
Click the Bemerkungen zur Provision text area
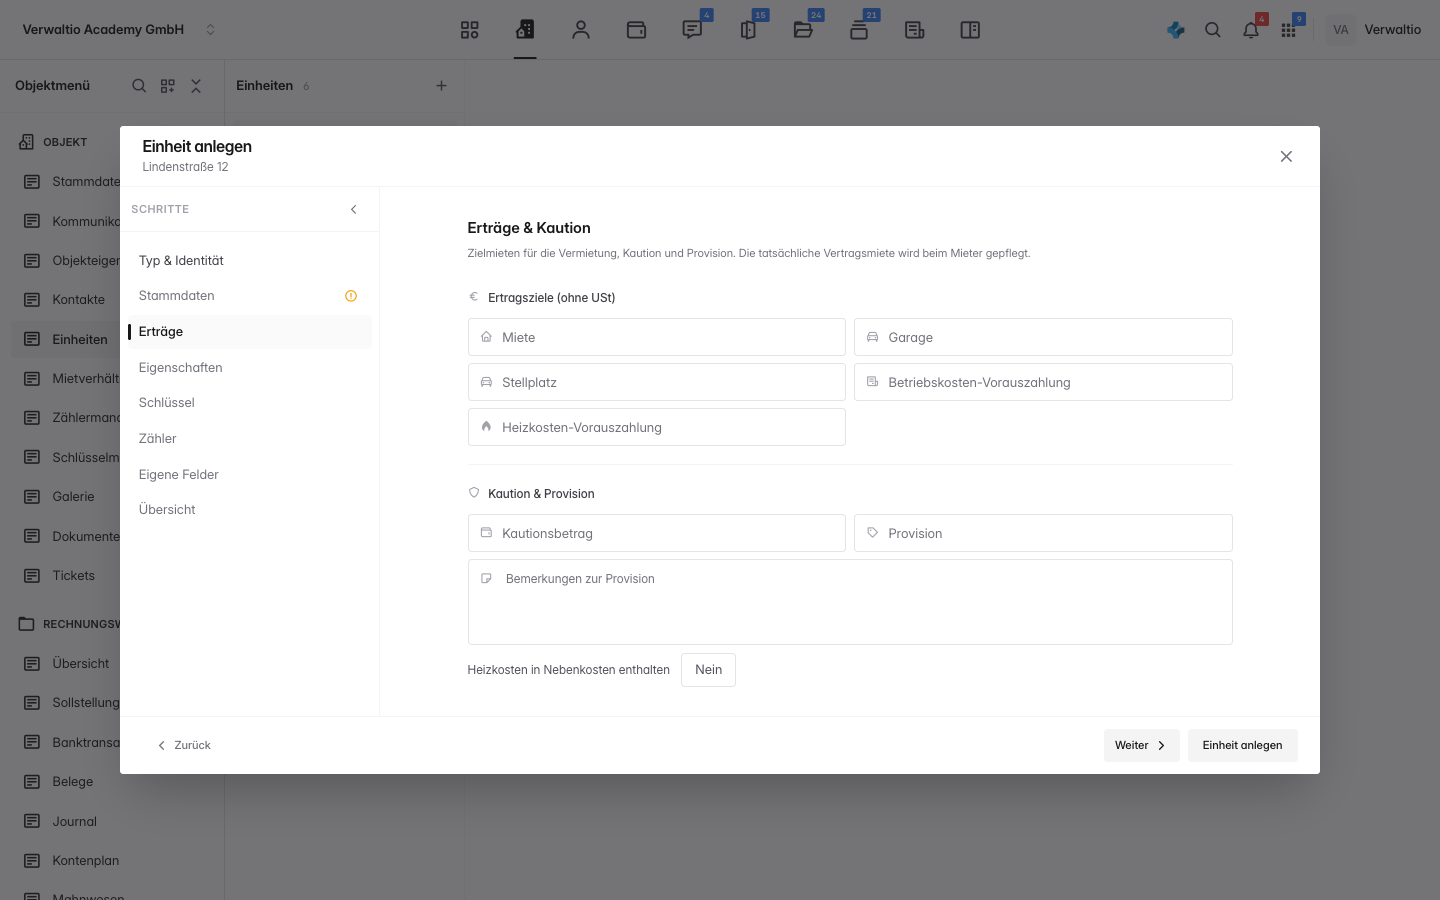(850, 602)
